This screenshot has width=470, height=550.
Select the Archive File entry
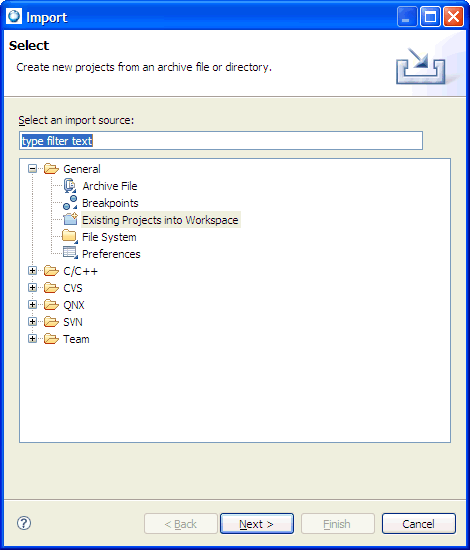[x=110, y=186]
